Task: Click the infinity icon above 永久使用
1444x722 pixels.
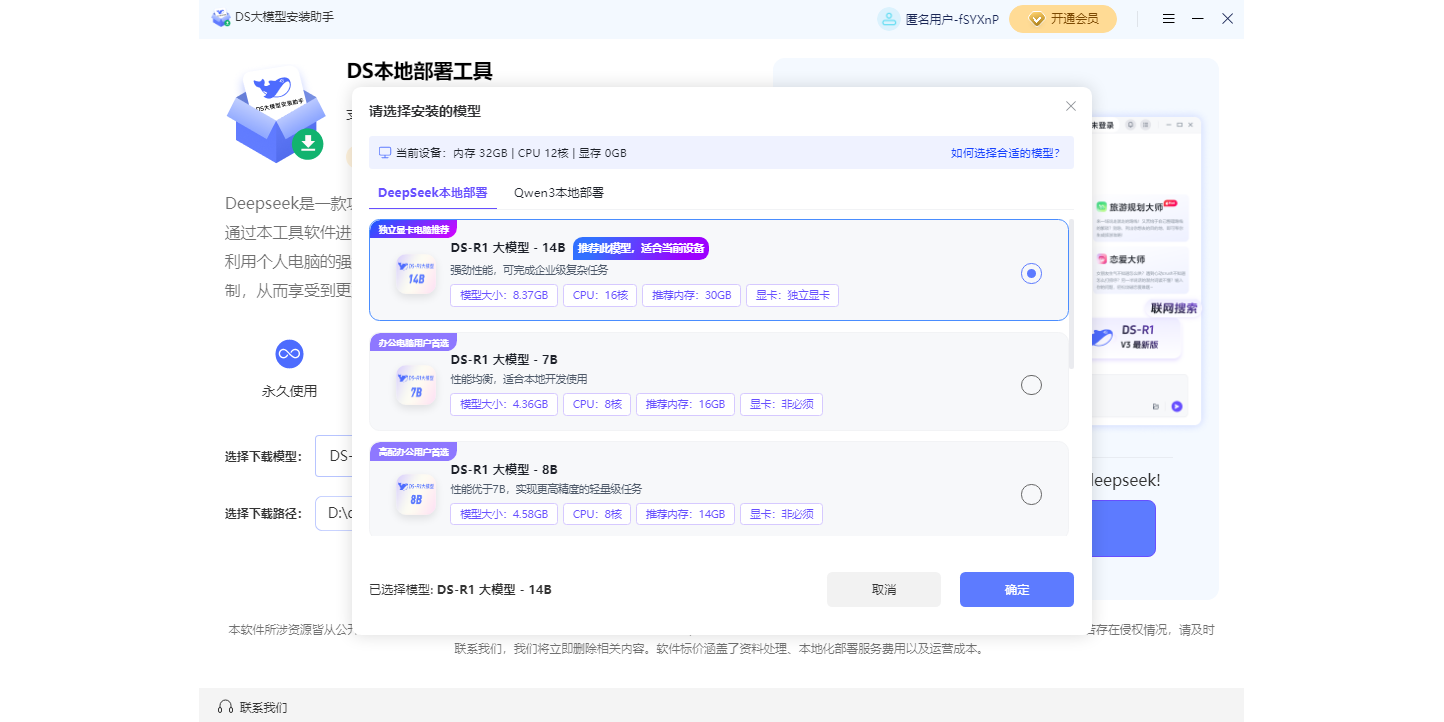Action: click(288, 353)
